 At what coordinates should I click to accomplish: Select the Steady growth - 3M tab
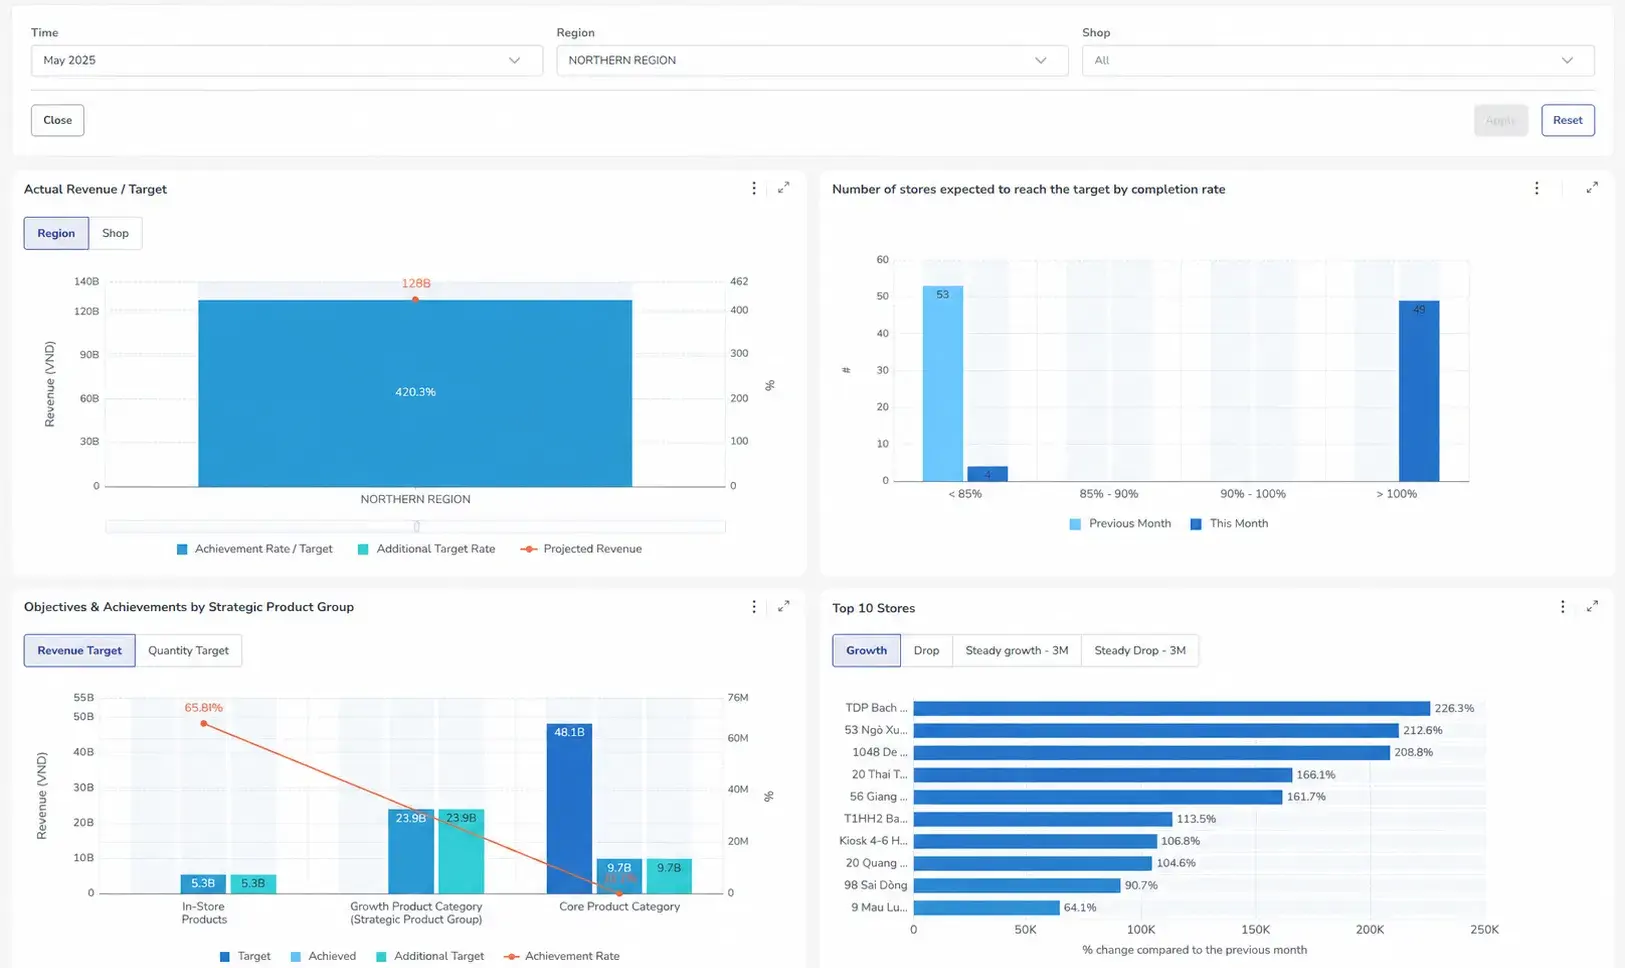point(1016,650)
